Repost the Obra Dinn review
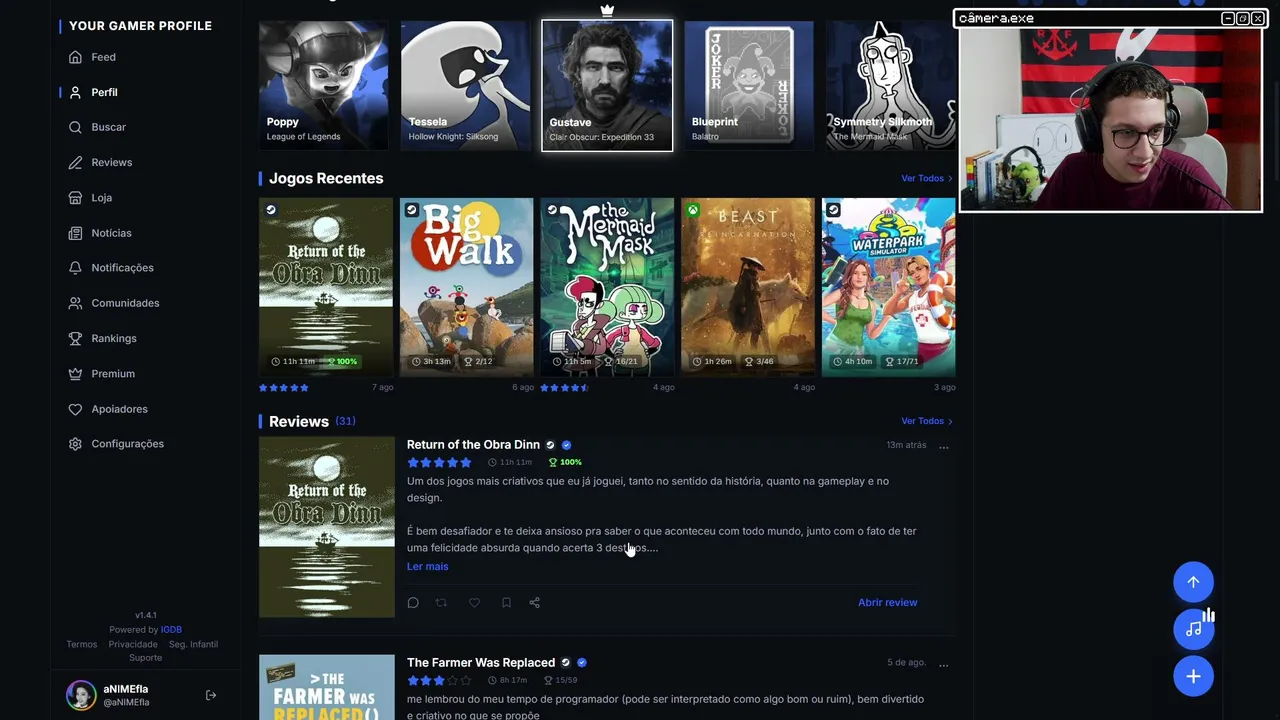1280x720 pixels. (x=441, y=603)
